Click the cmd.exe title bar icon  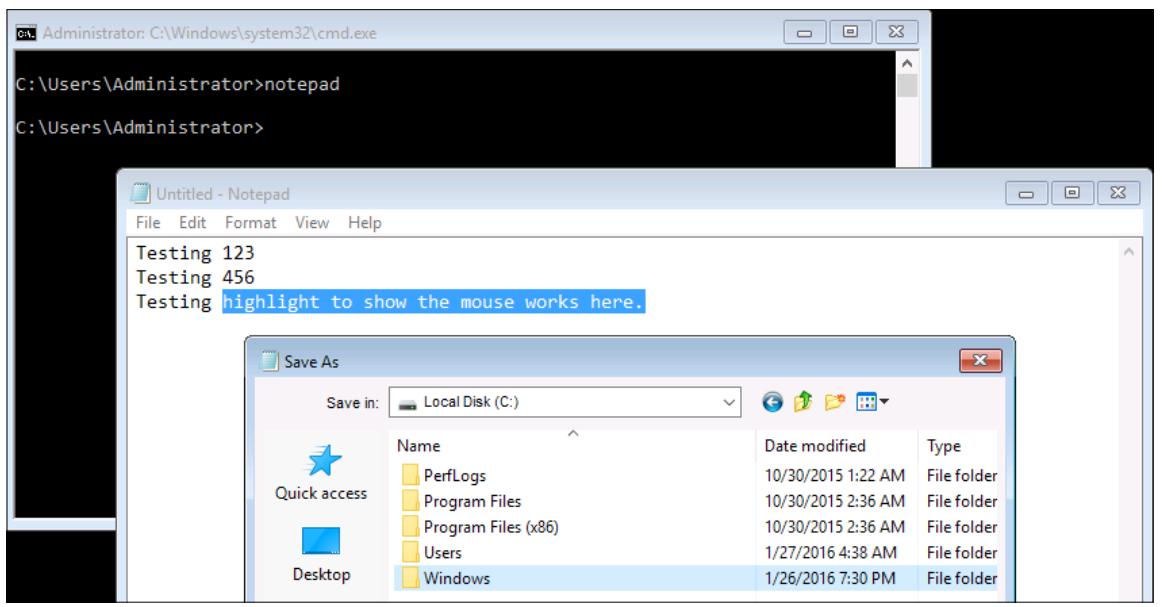(x=26, y=33)
